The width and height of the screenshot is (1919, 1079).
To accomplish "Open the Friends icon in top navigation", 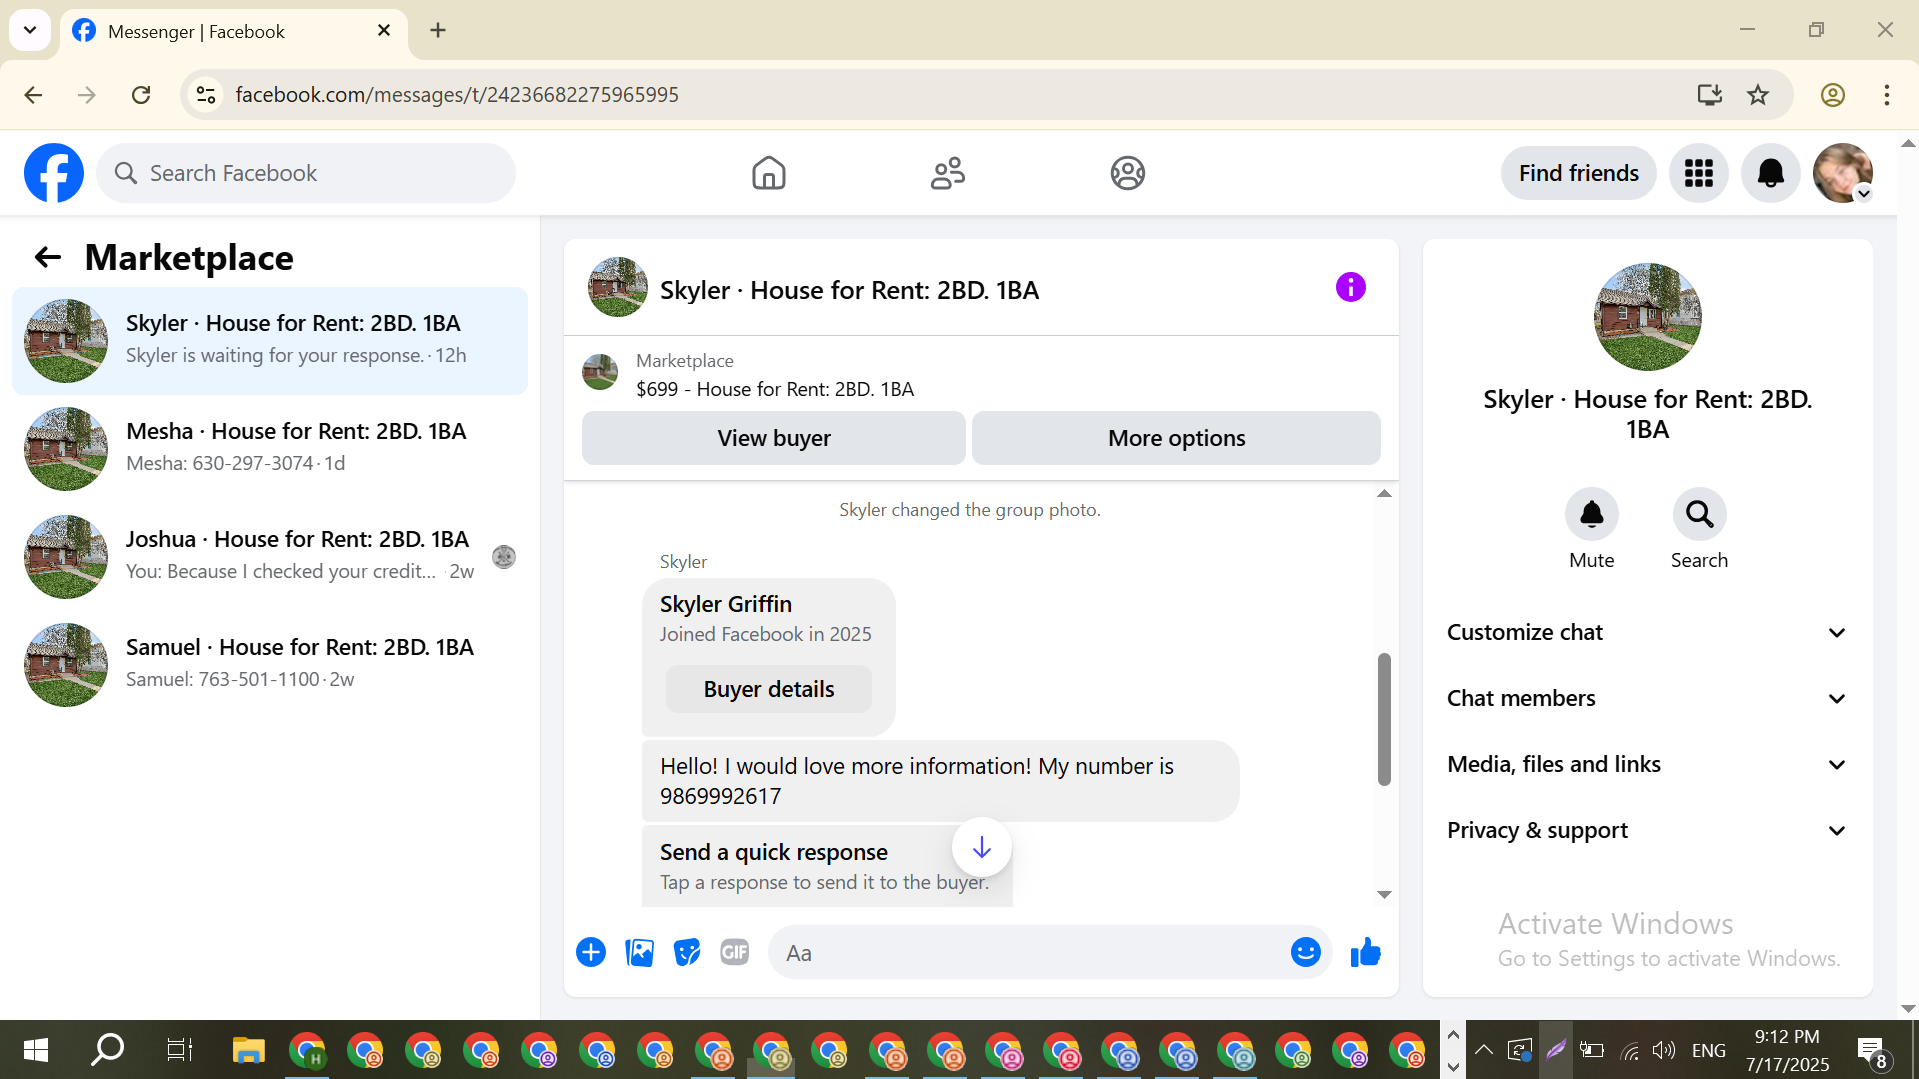I will tap(948, 173).
